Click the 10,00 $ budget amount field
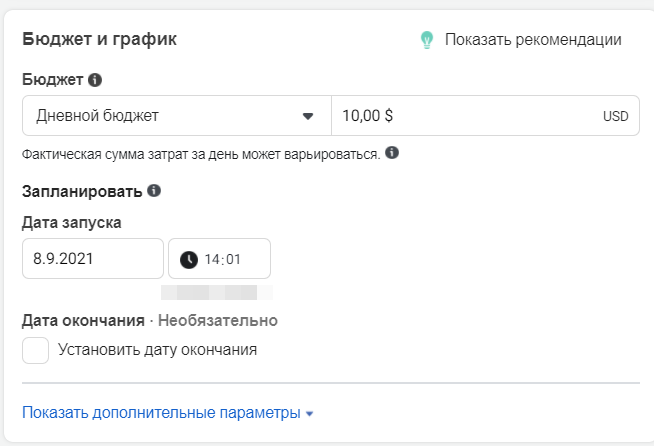654x446 pixels. tap(460, 116)
